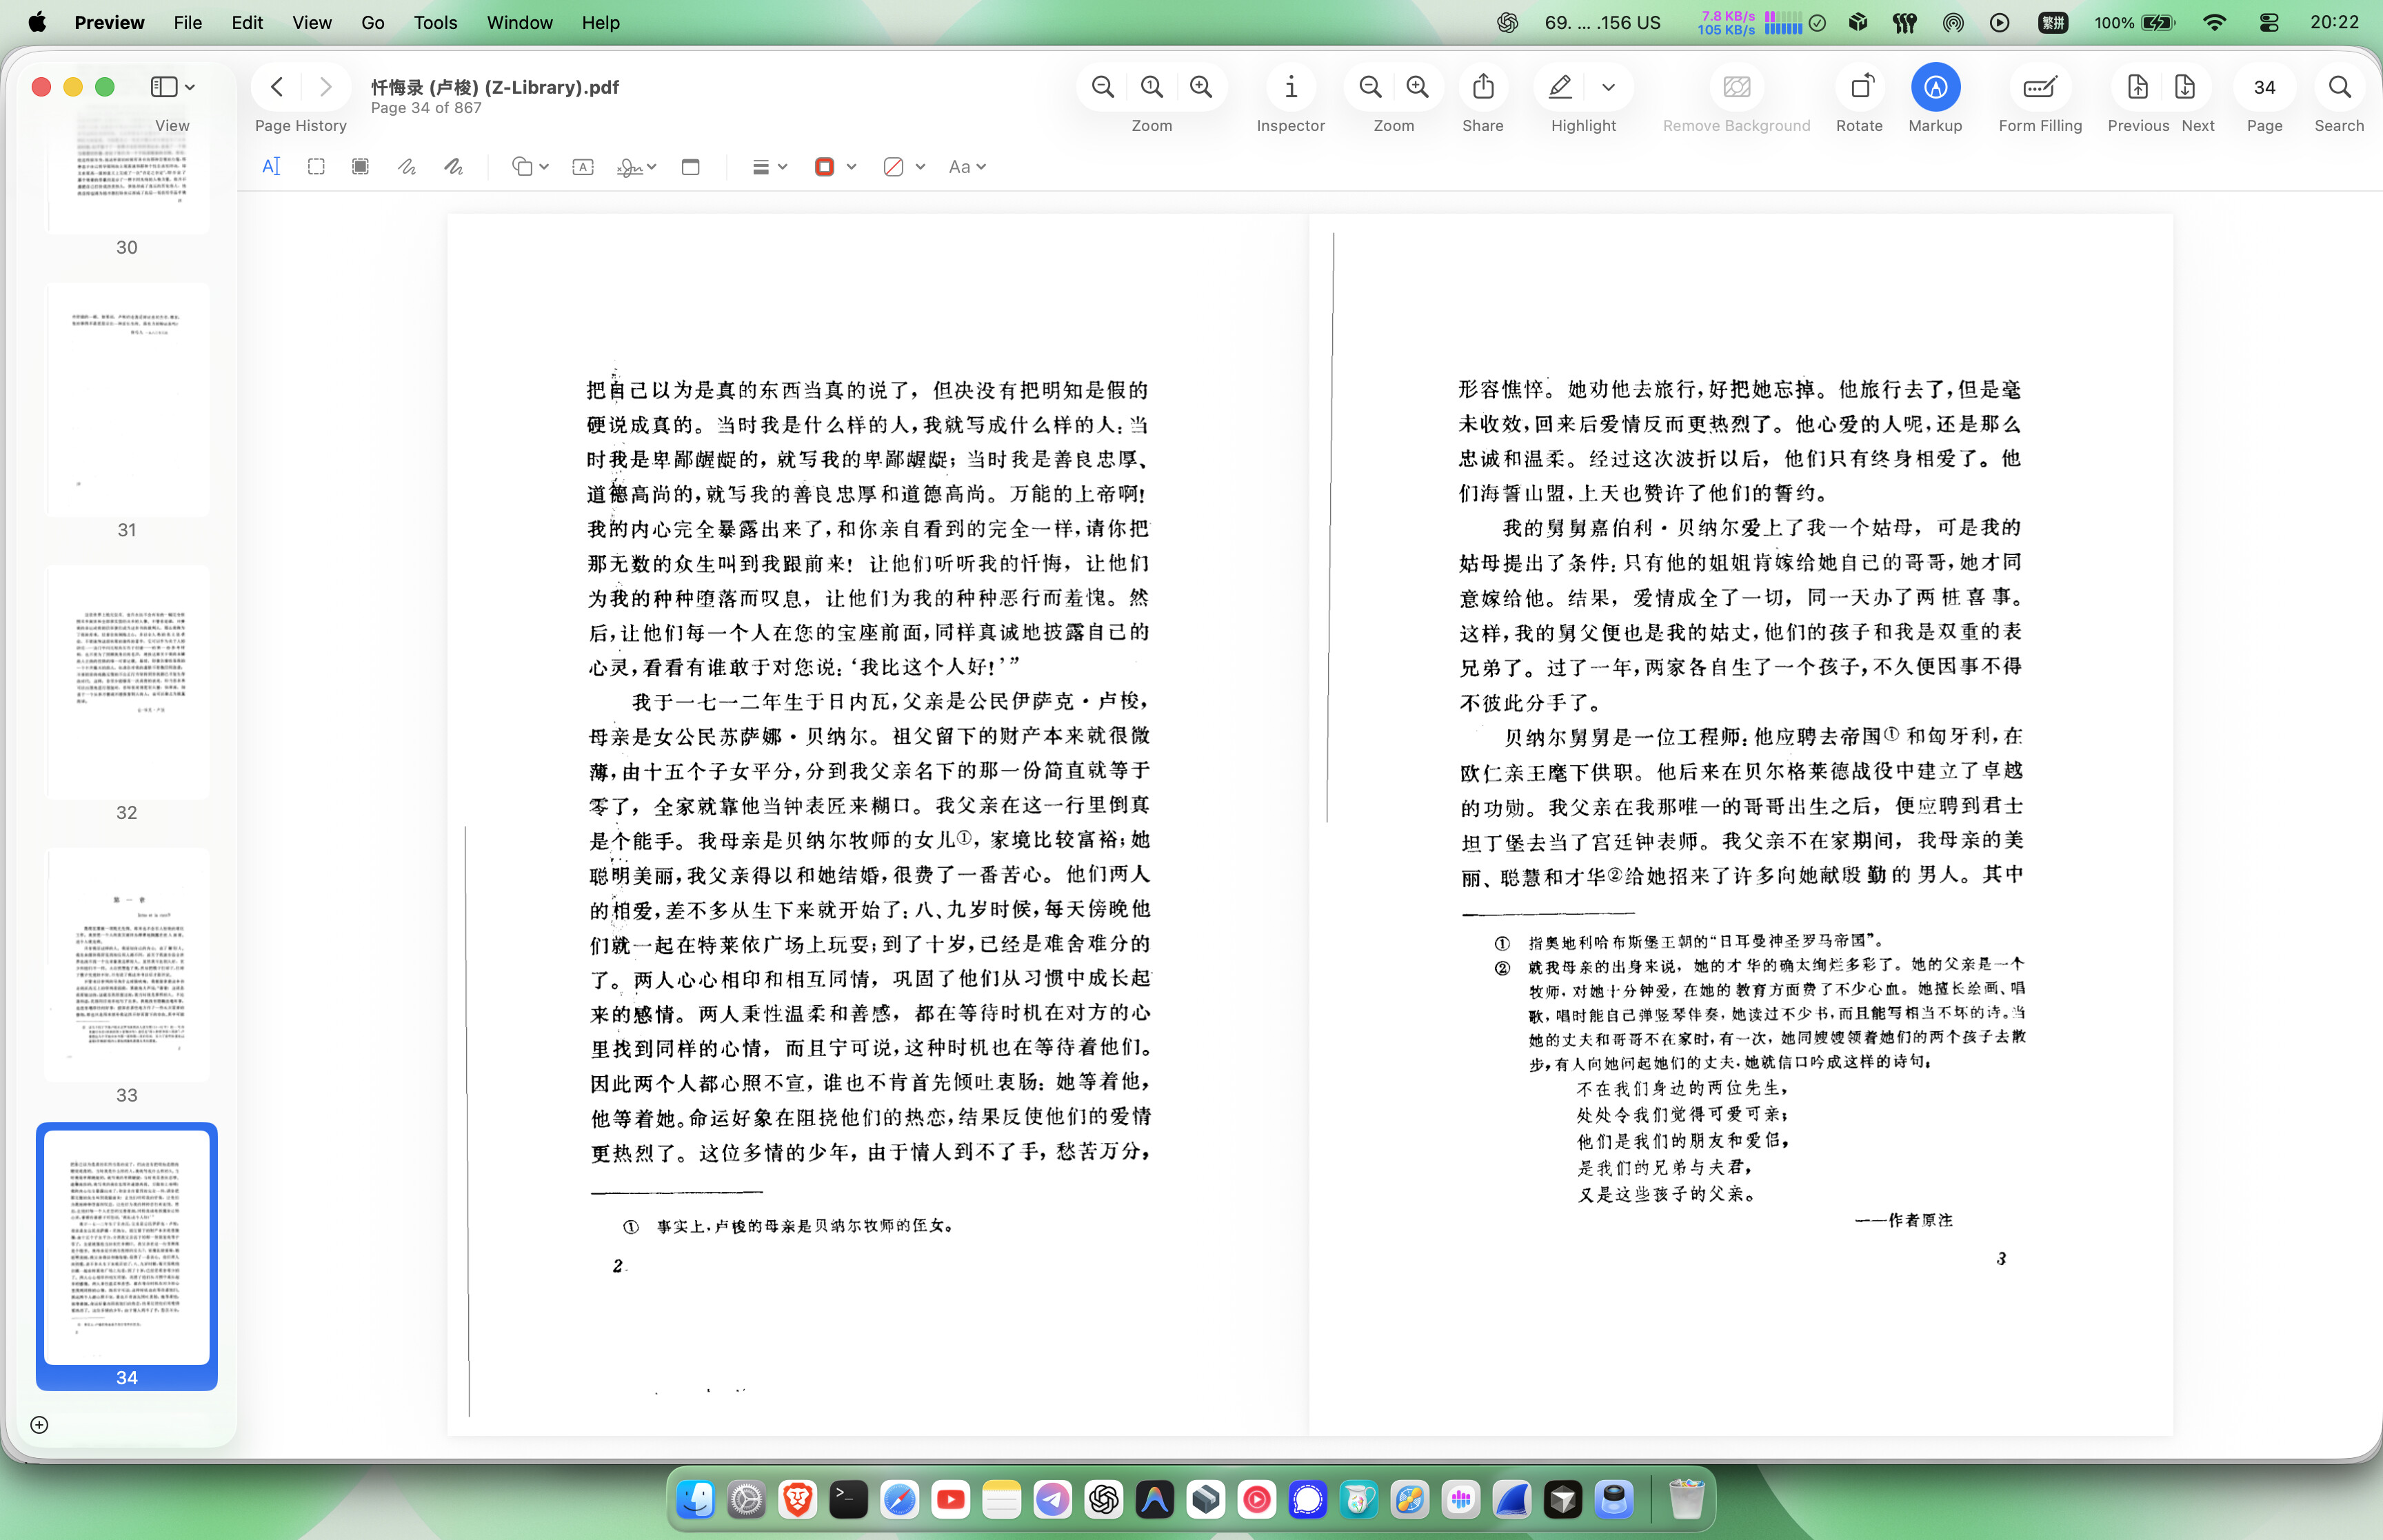The image size is (2383, 1540).
Task: Expand the text style Aa dropdown
Action: tap(967, 167)
